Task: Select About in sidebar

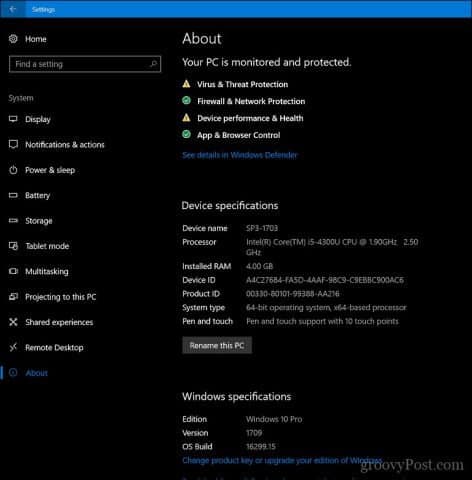Action: (x=36, y=373)
